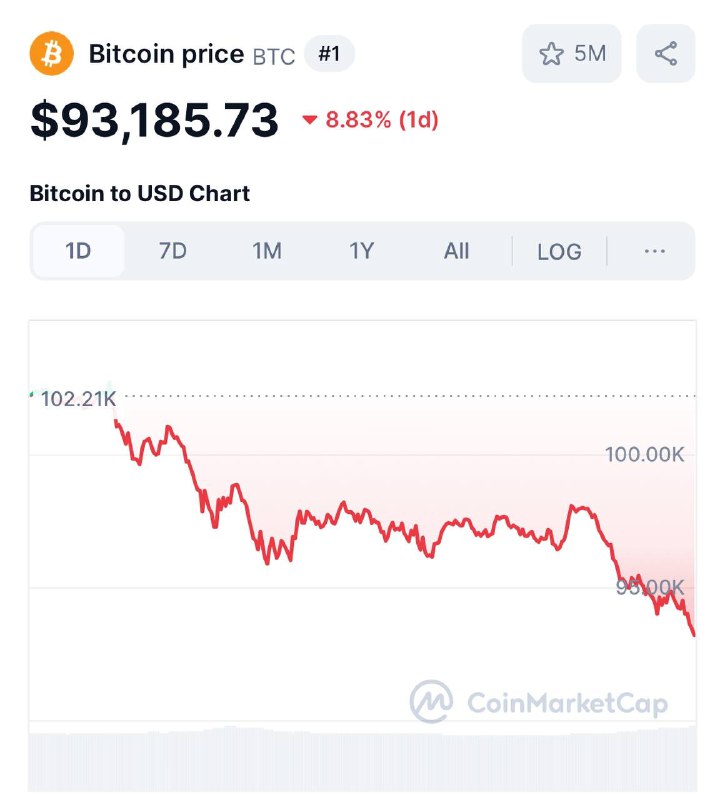Switch to the 7D chart range
This screenshot has height=800, width=725.
tap(172, 251)
